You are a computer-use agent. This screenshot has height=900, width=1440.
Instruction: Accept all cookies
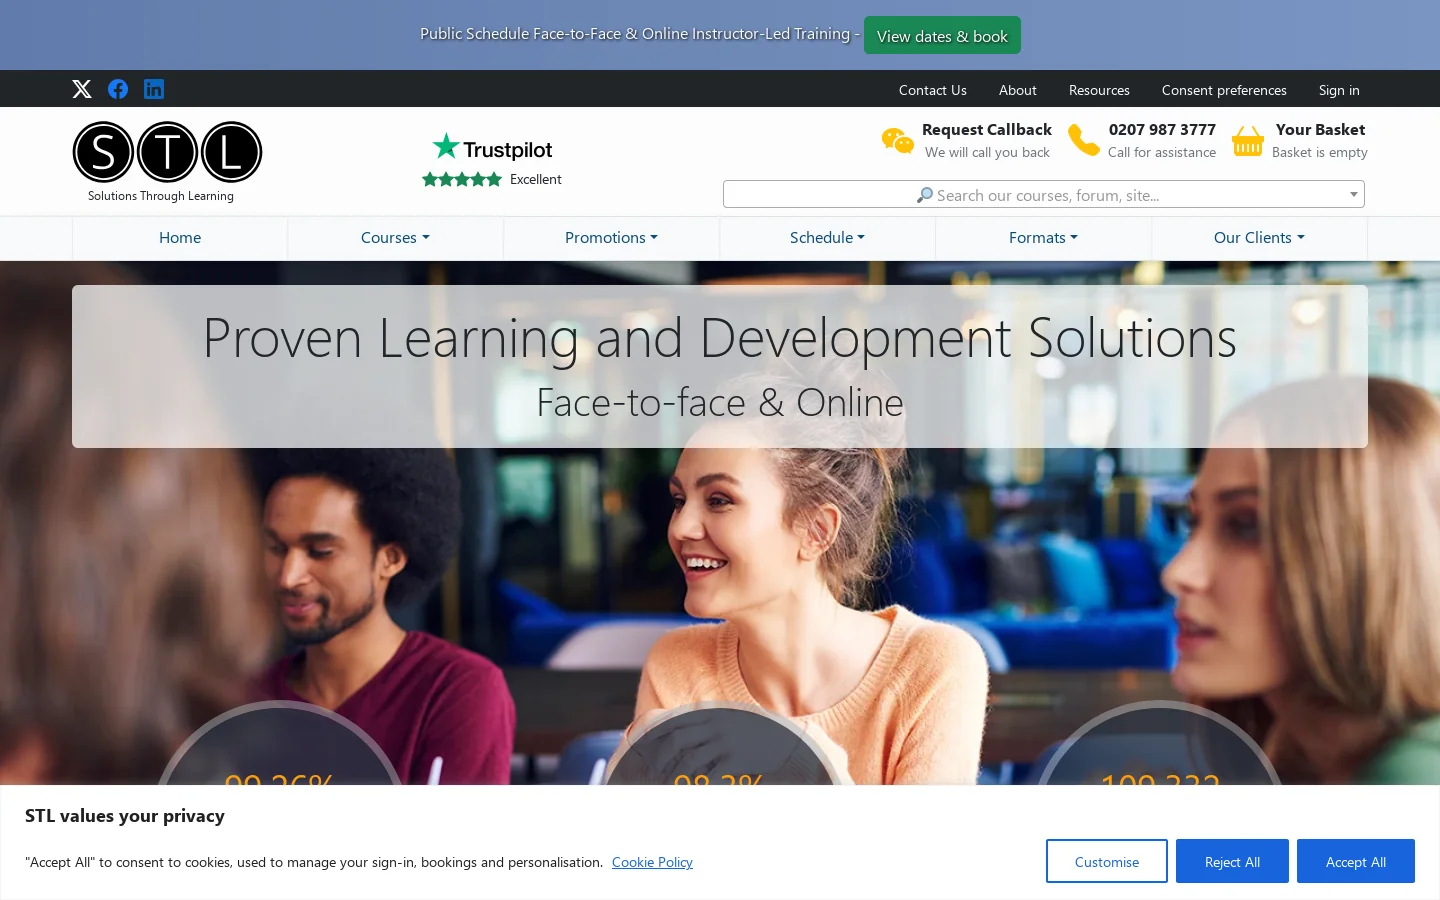pos(1356,861)
